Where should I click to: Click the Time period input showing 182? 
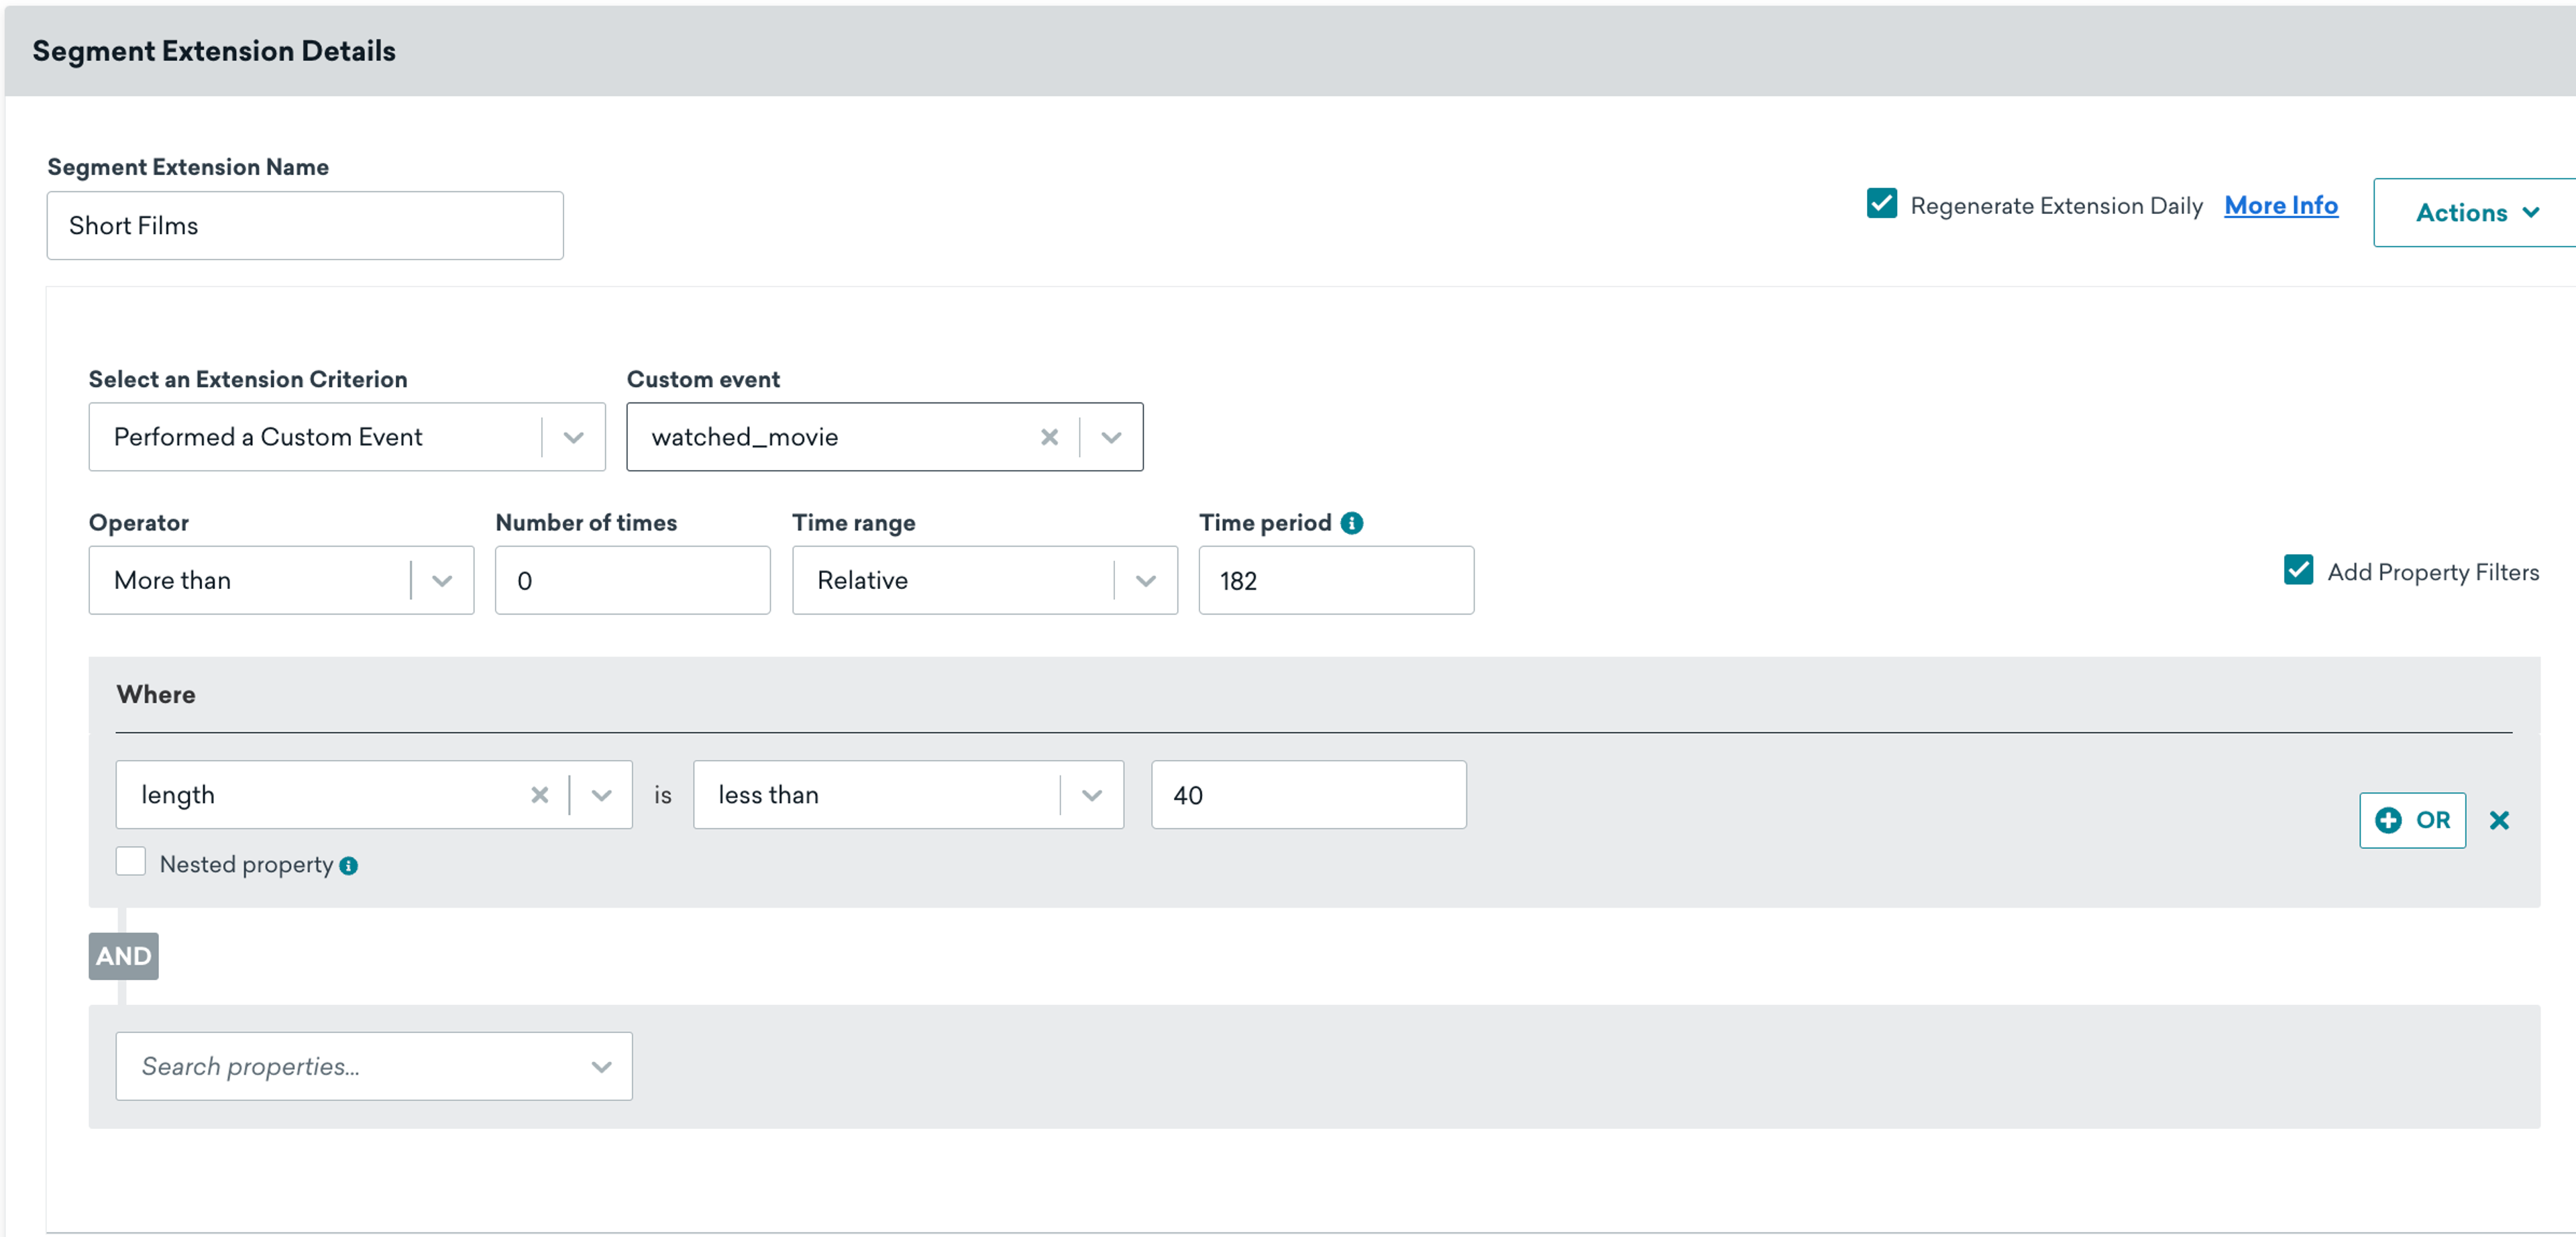pyautogui.click(x=1335, y=581)
